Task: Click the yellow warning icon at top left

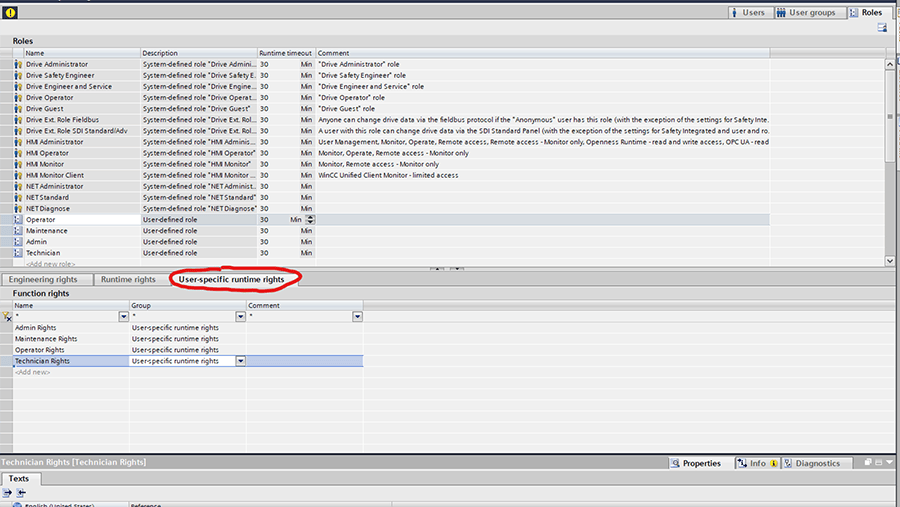Action: click(10, 12)
